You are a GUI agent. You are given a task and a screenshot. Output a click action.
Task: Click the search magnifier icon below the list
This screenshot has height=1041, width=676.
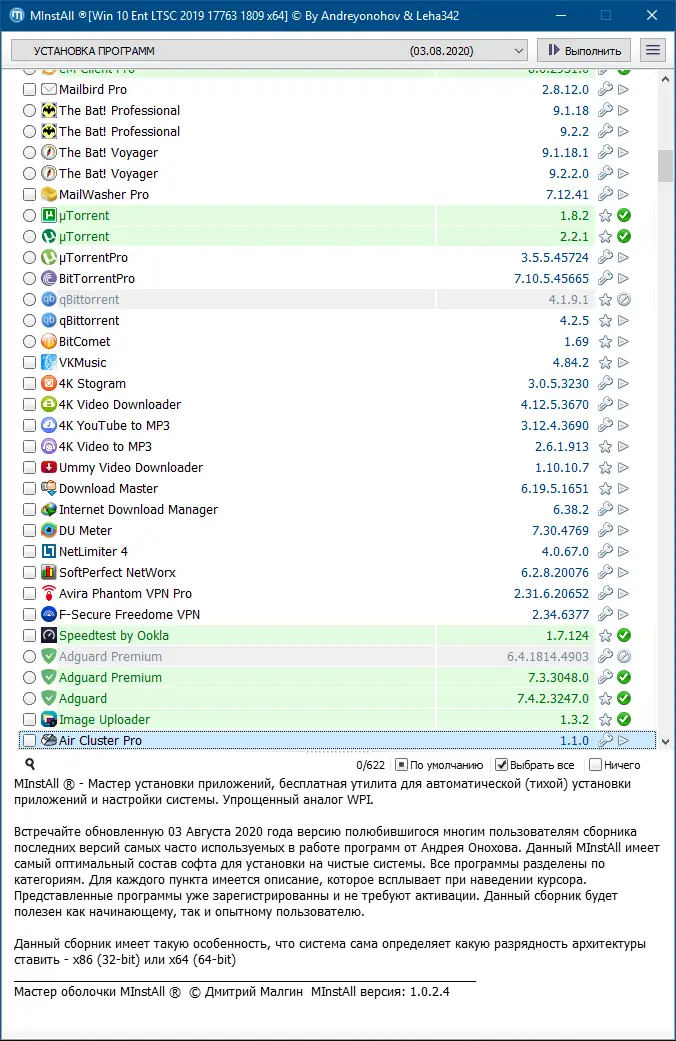[x=30, y=765]
